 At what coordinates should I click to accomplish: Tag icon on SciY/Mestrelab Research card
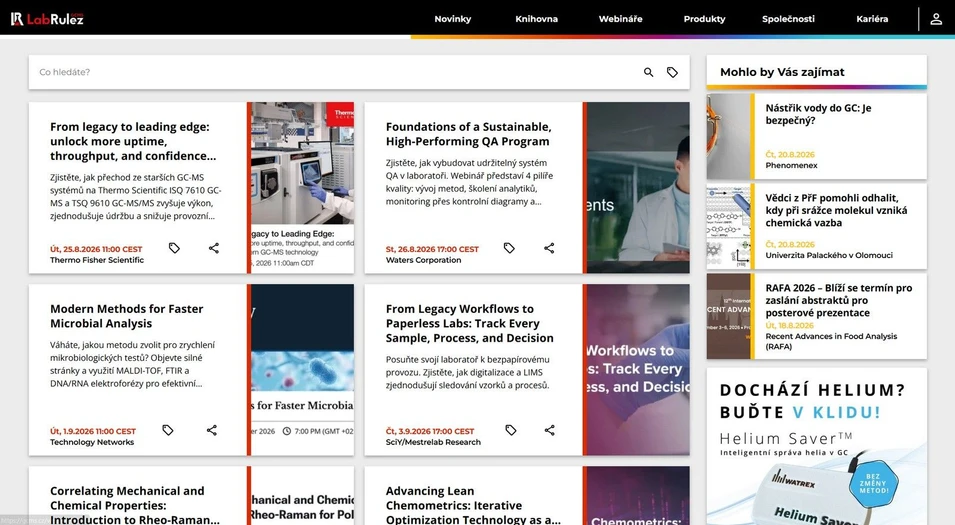point(511,430)
